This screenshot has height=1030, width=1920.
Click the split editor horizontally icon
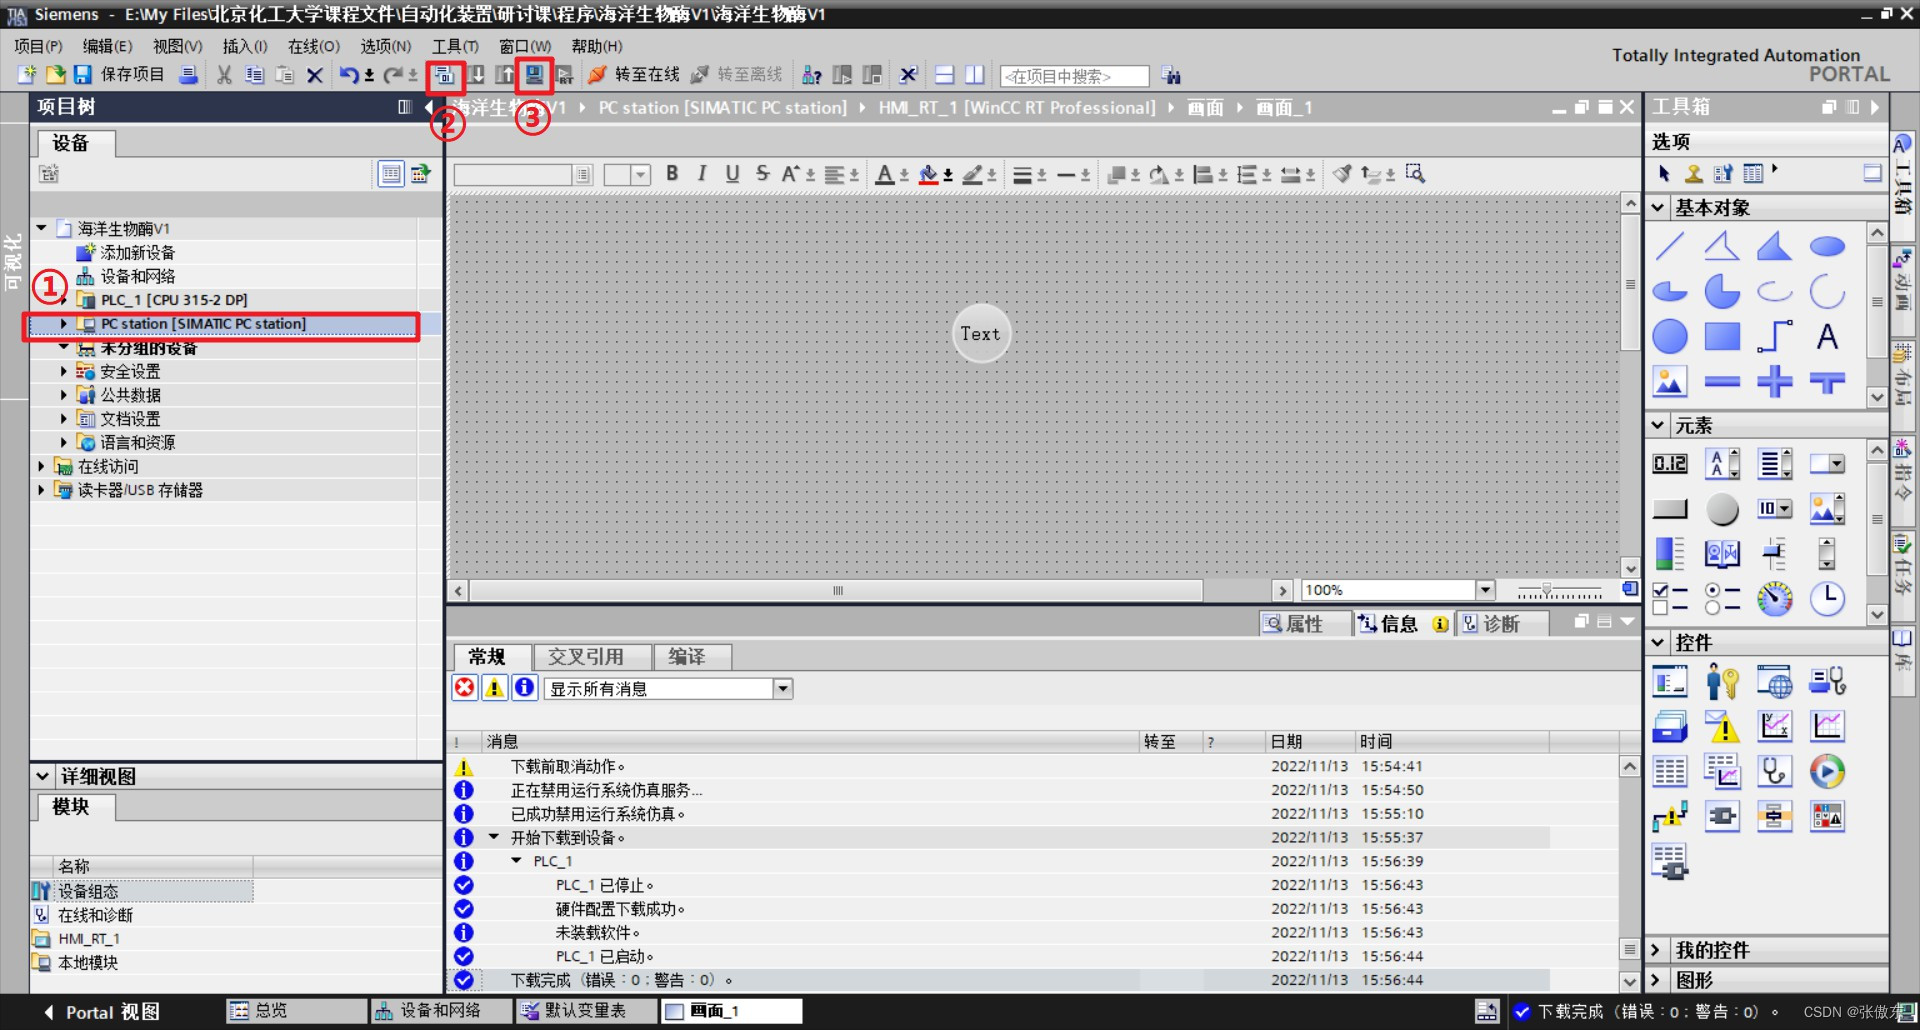(944, 75)
